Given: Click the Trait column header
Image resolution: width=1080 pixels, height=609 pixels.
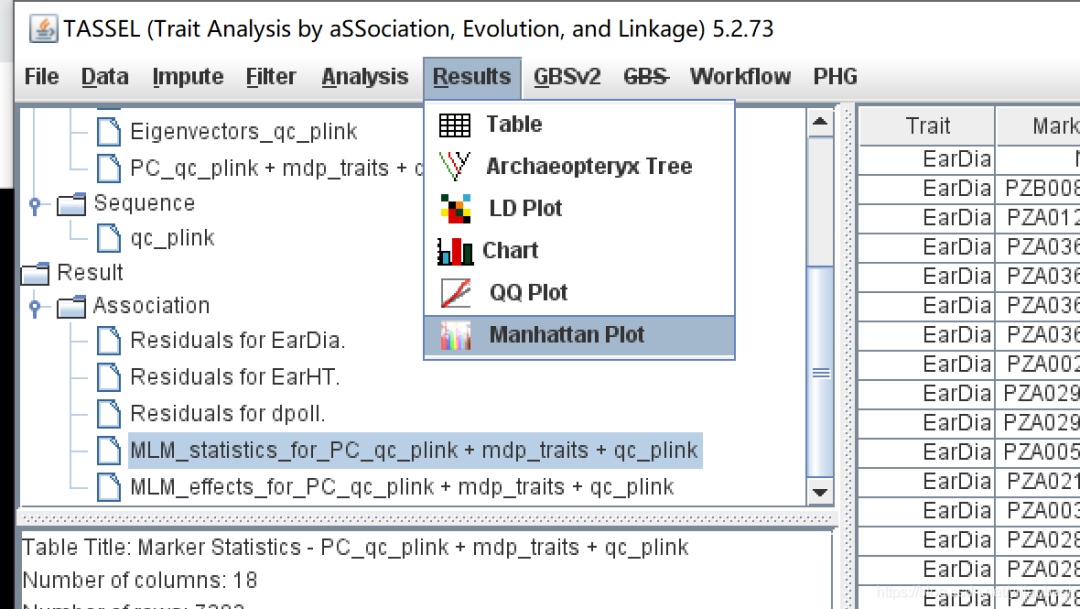Looking at the screenshot, I should pos(927,125).
